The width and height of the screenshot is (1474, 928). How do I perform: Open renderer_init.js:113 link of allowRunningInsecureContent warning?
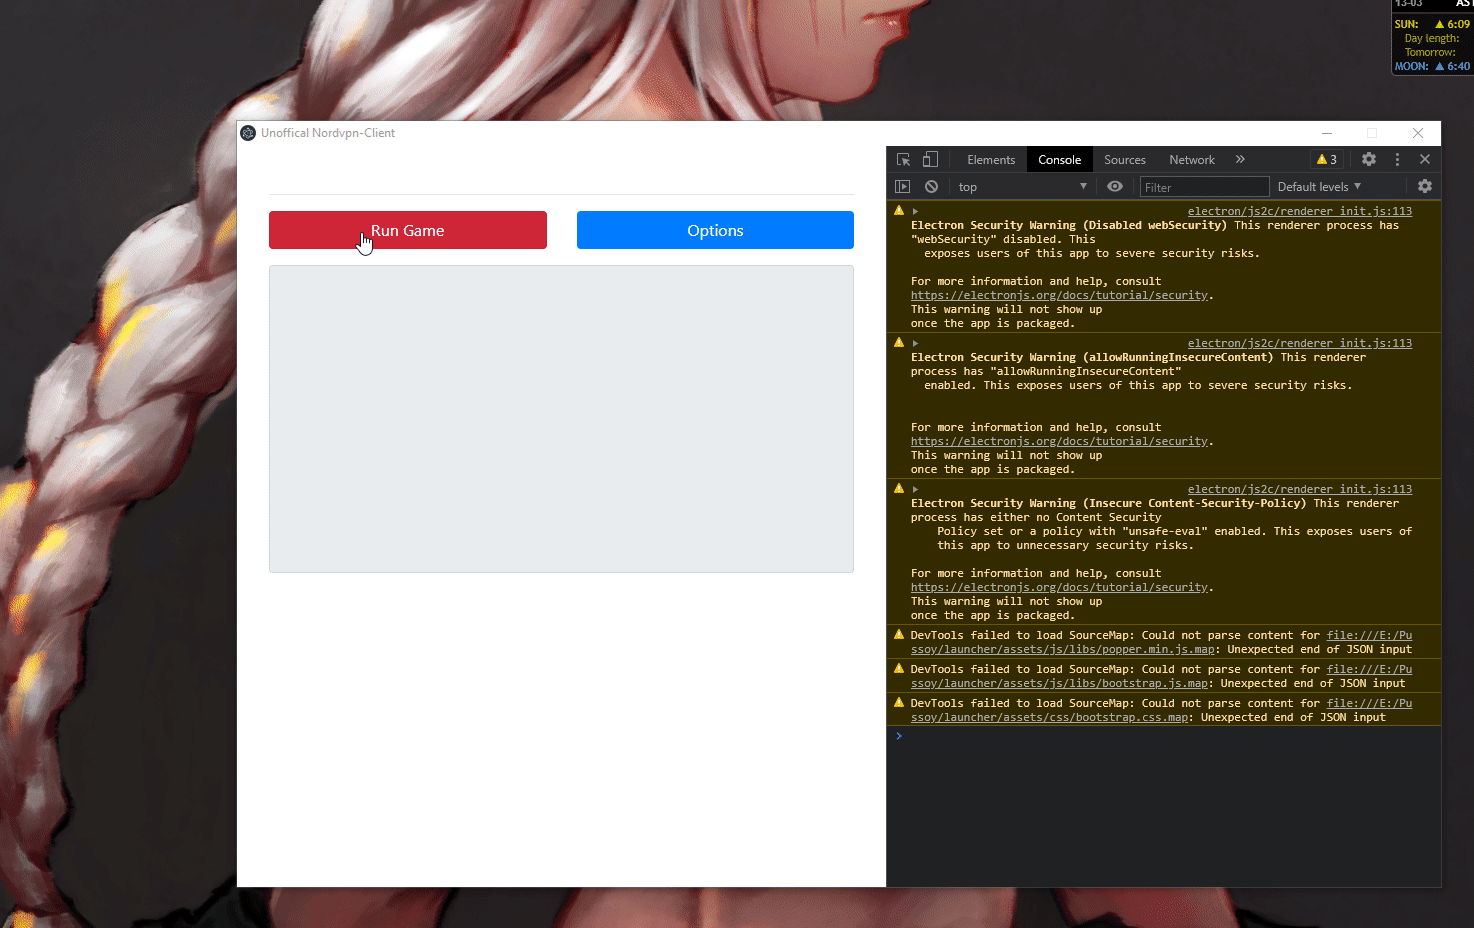(x=1300, y=343)
